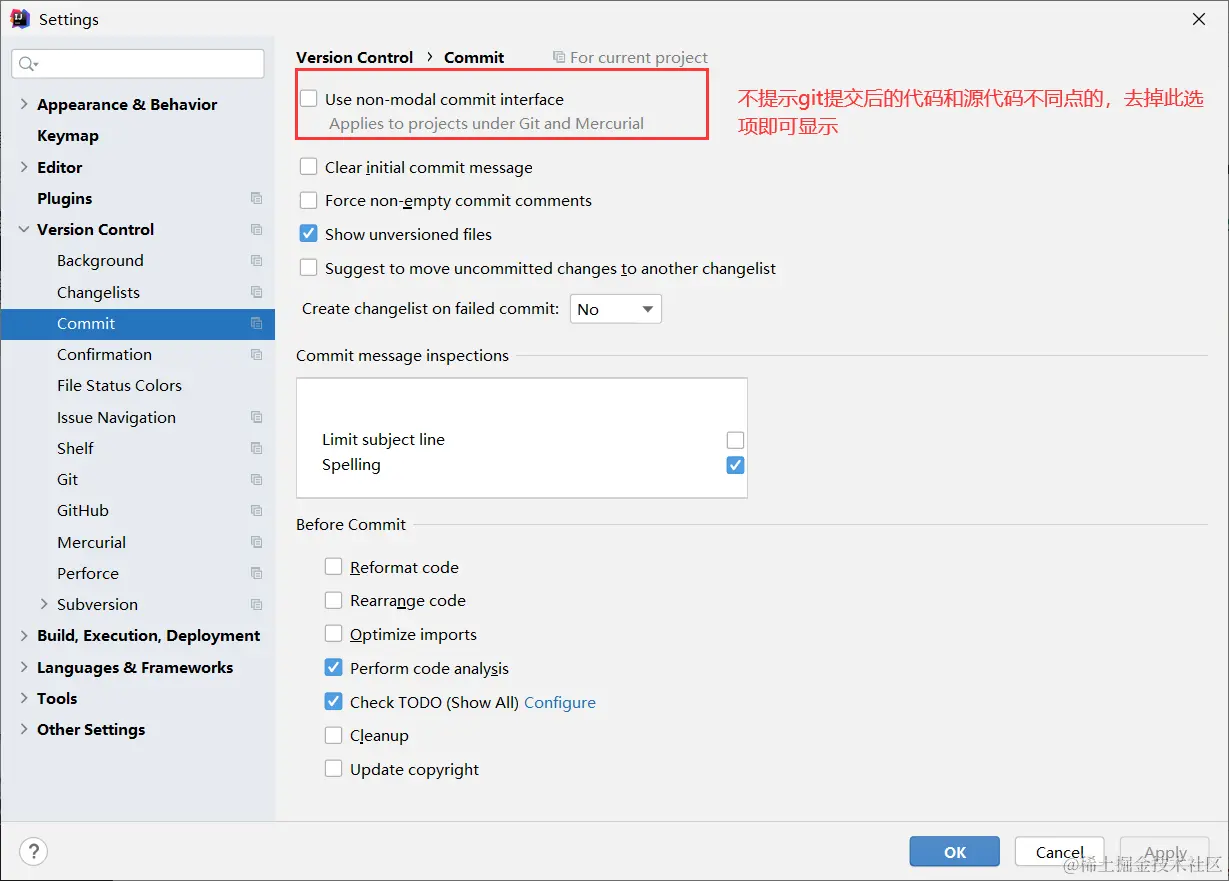Enable Use non-modal commit interface

pyautogui.click(x=309, y=98)
